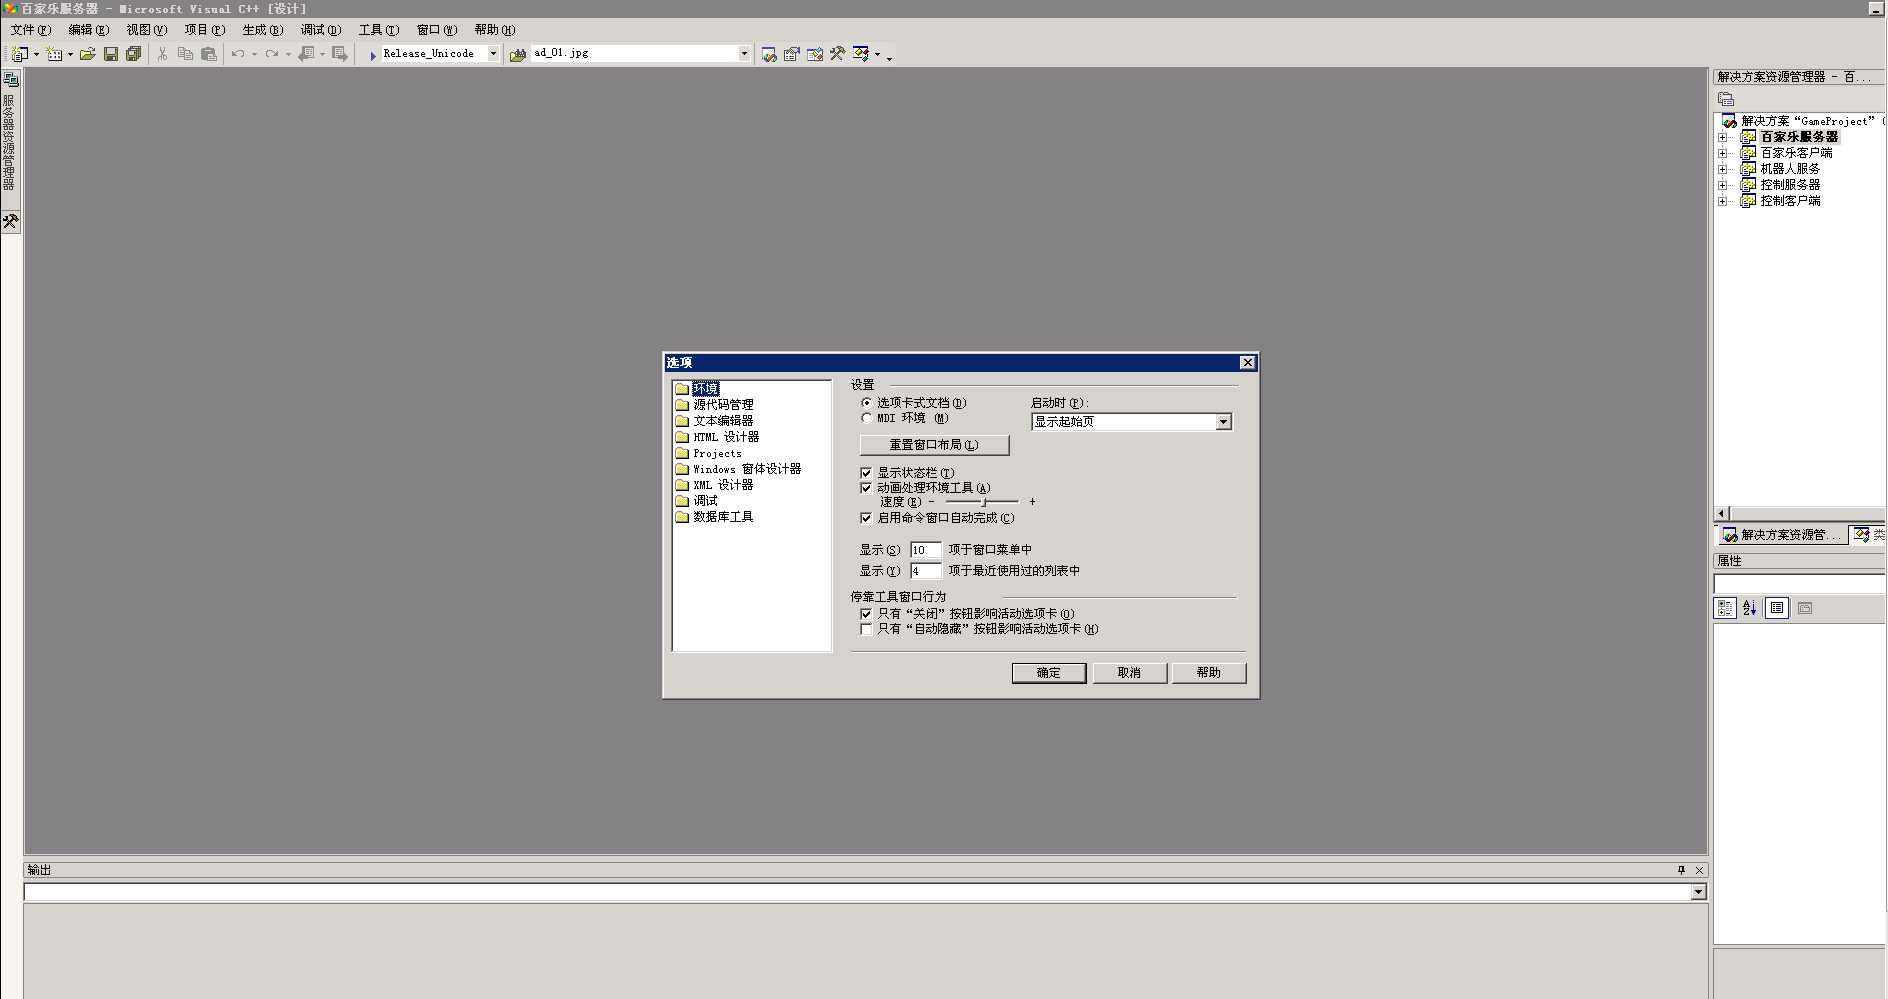Click the New Project toolbar icon

coord(19,54)
